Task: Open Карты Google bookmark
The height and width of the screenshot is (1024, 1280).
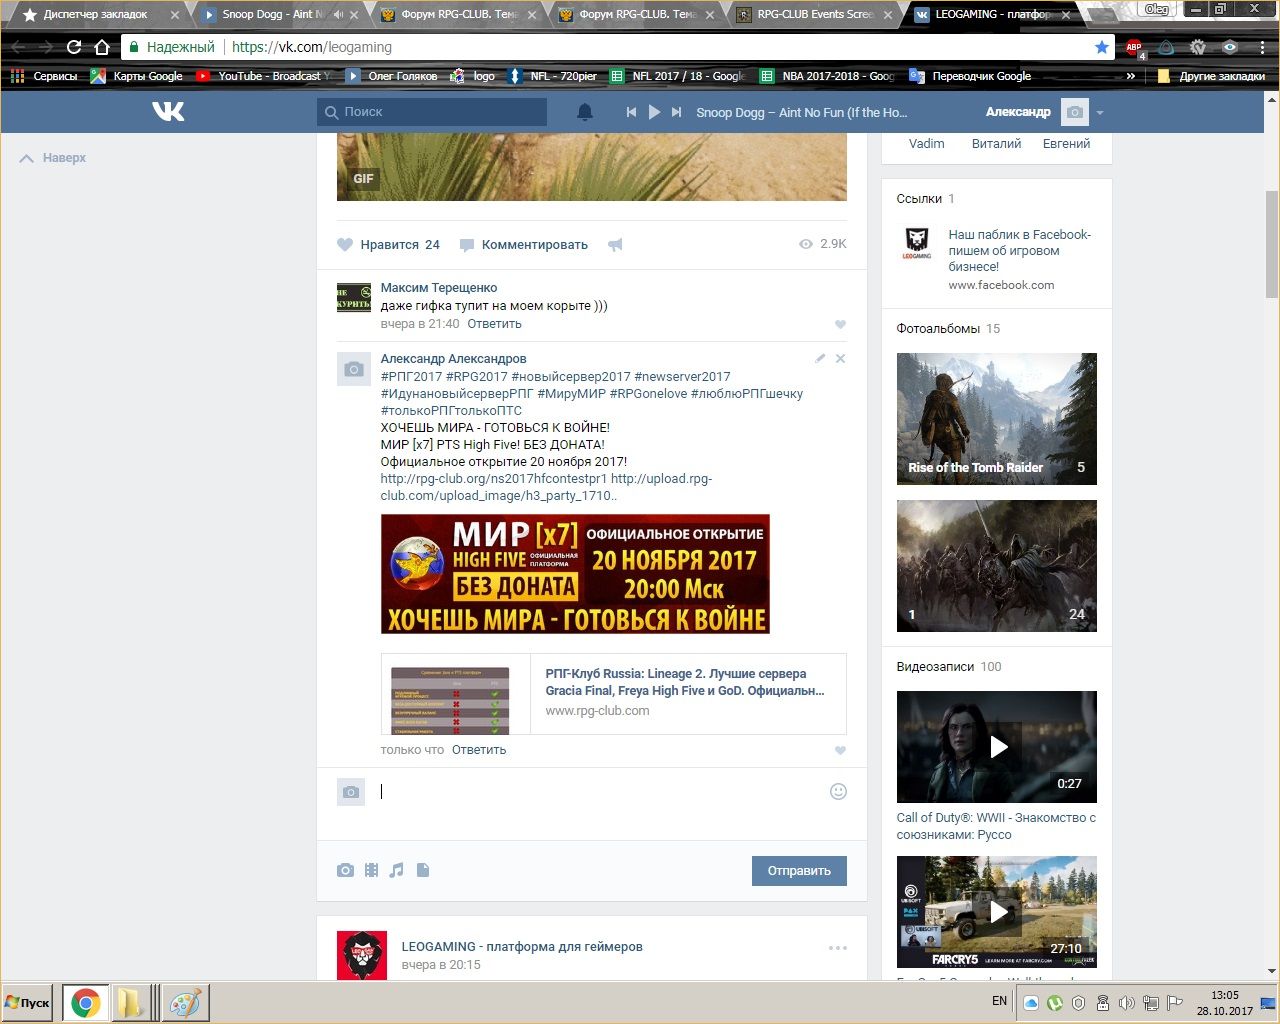Action: [x=137, y=76]
